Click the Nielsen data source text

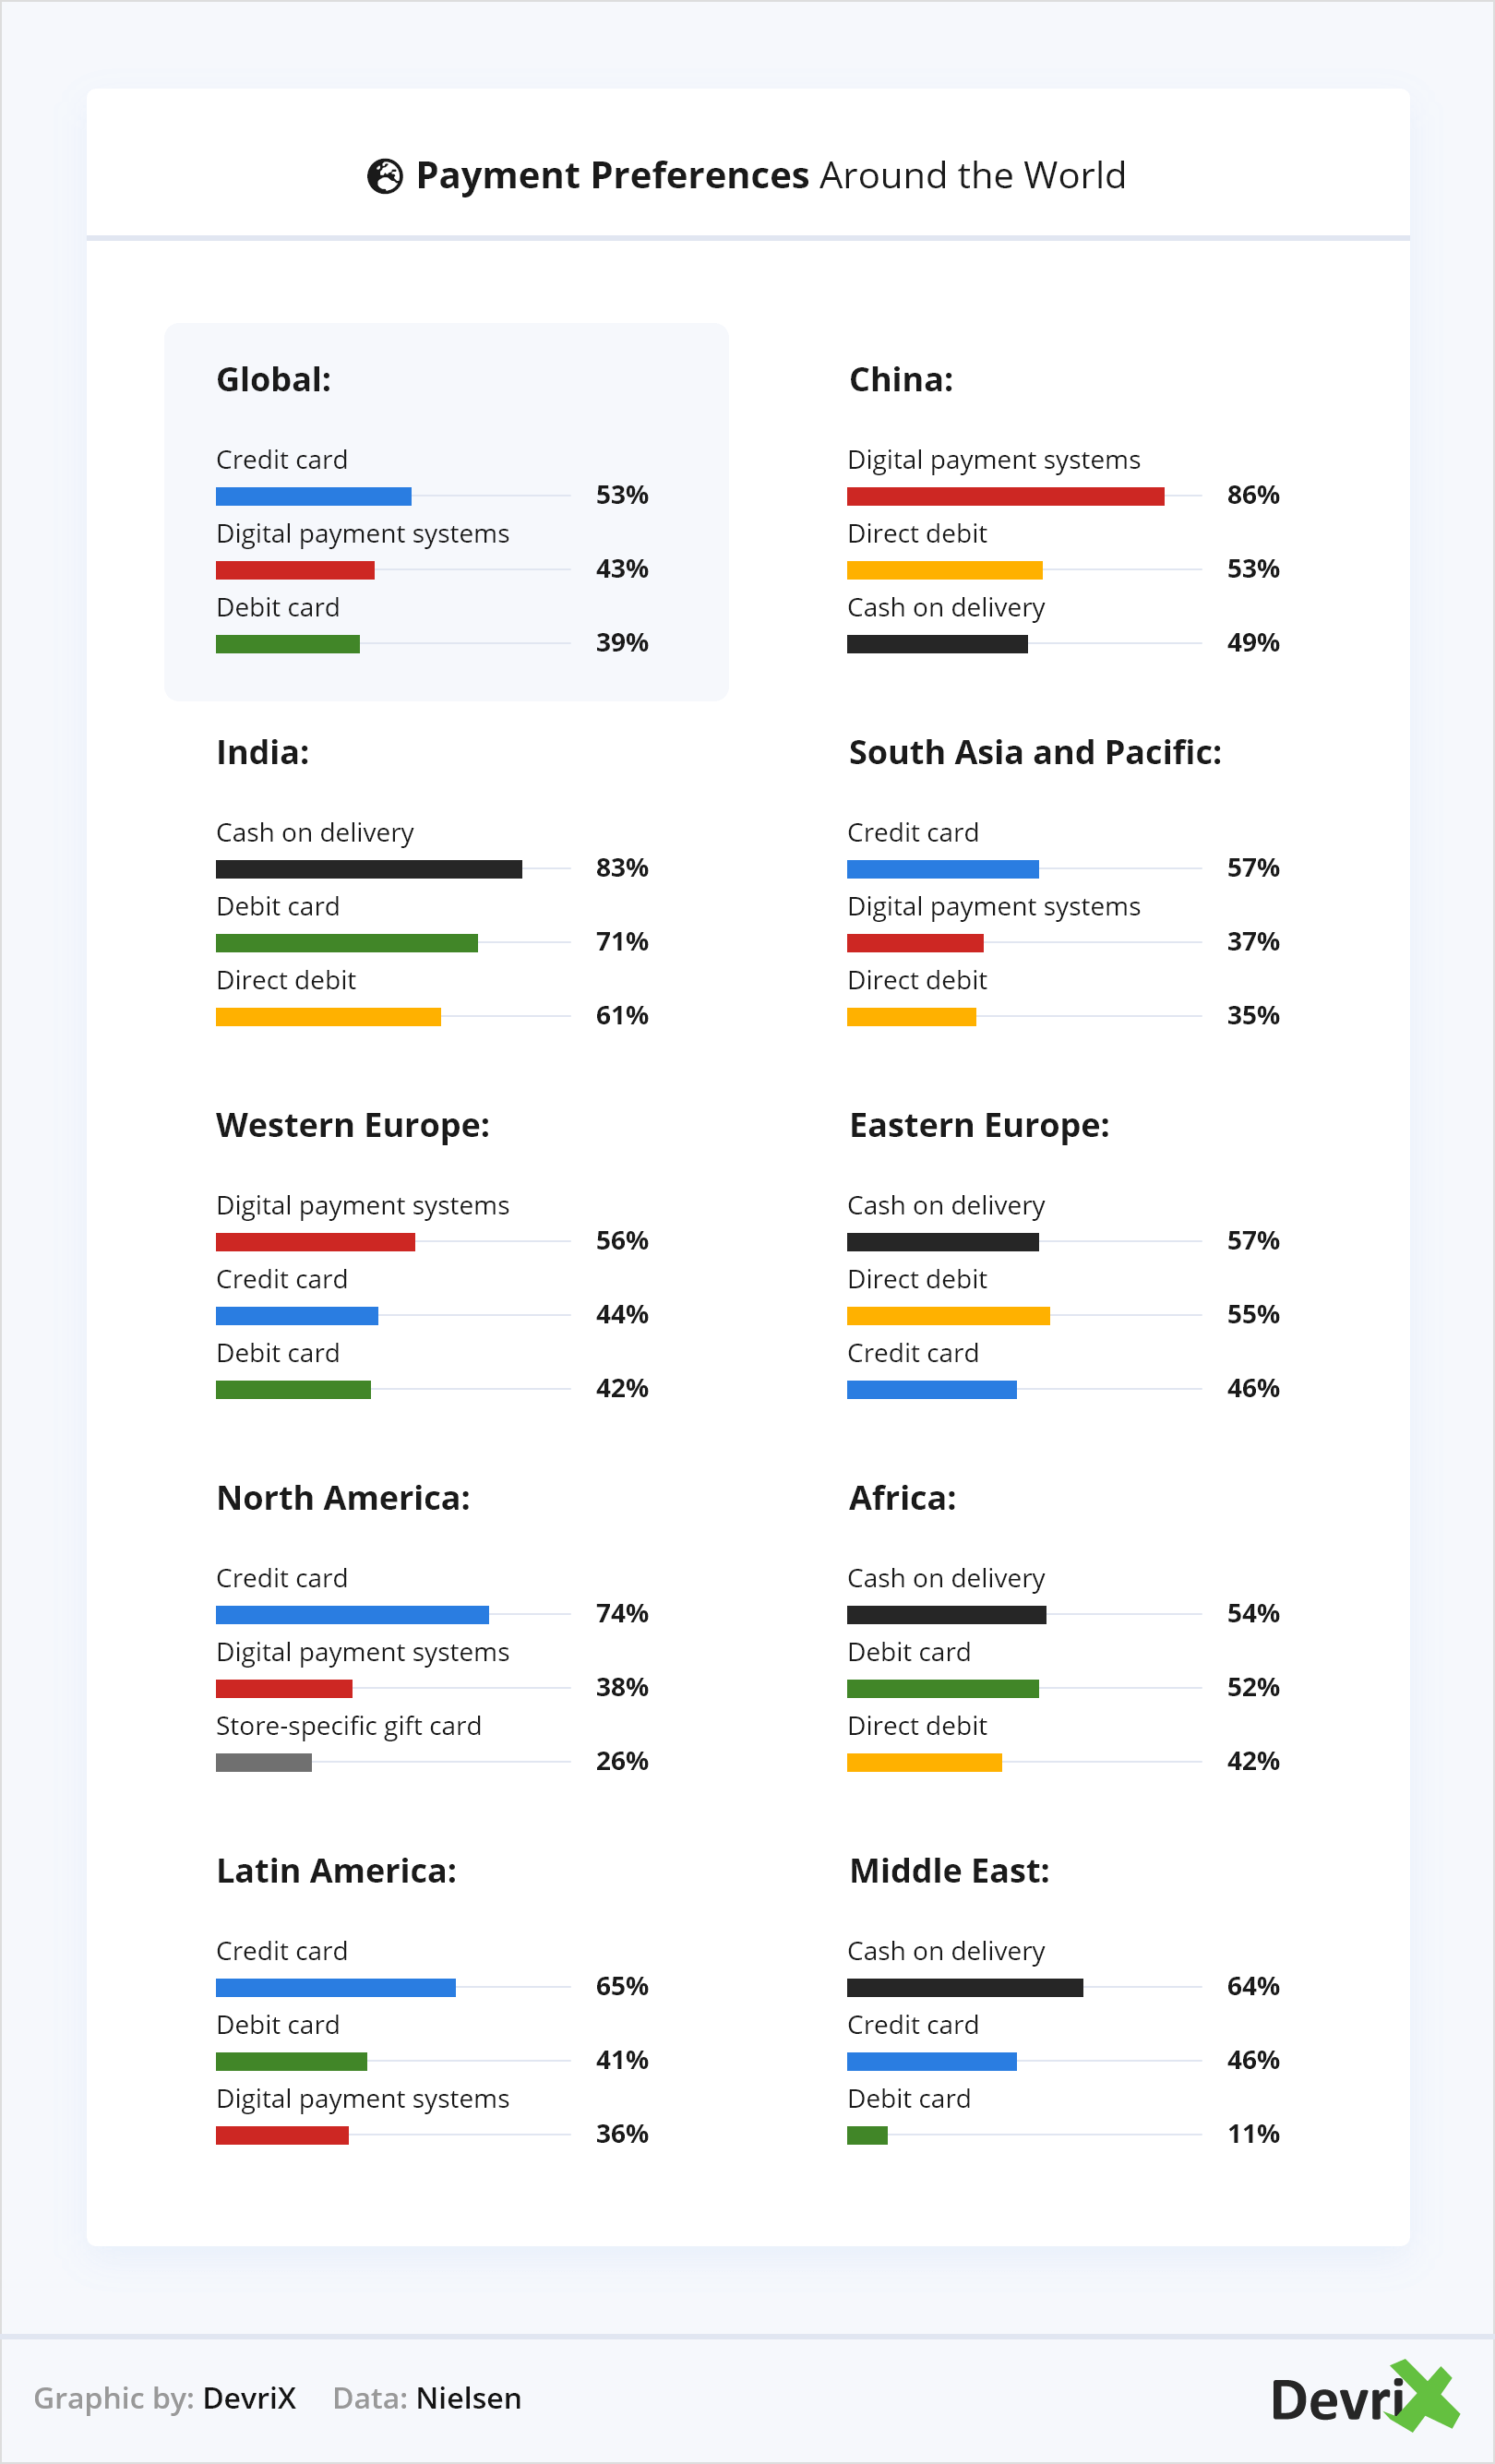point(468,2397)
